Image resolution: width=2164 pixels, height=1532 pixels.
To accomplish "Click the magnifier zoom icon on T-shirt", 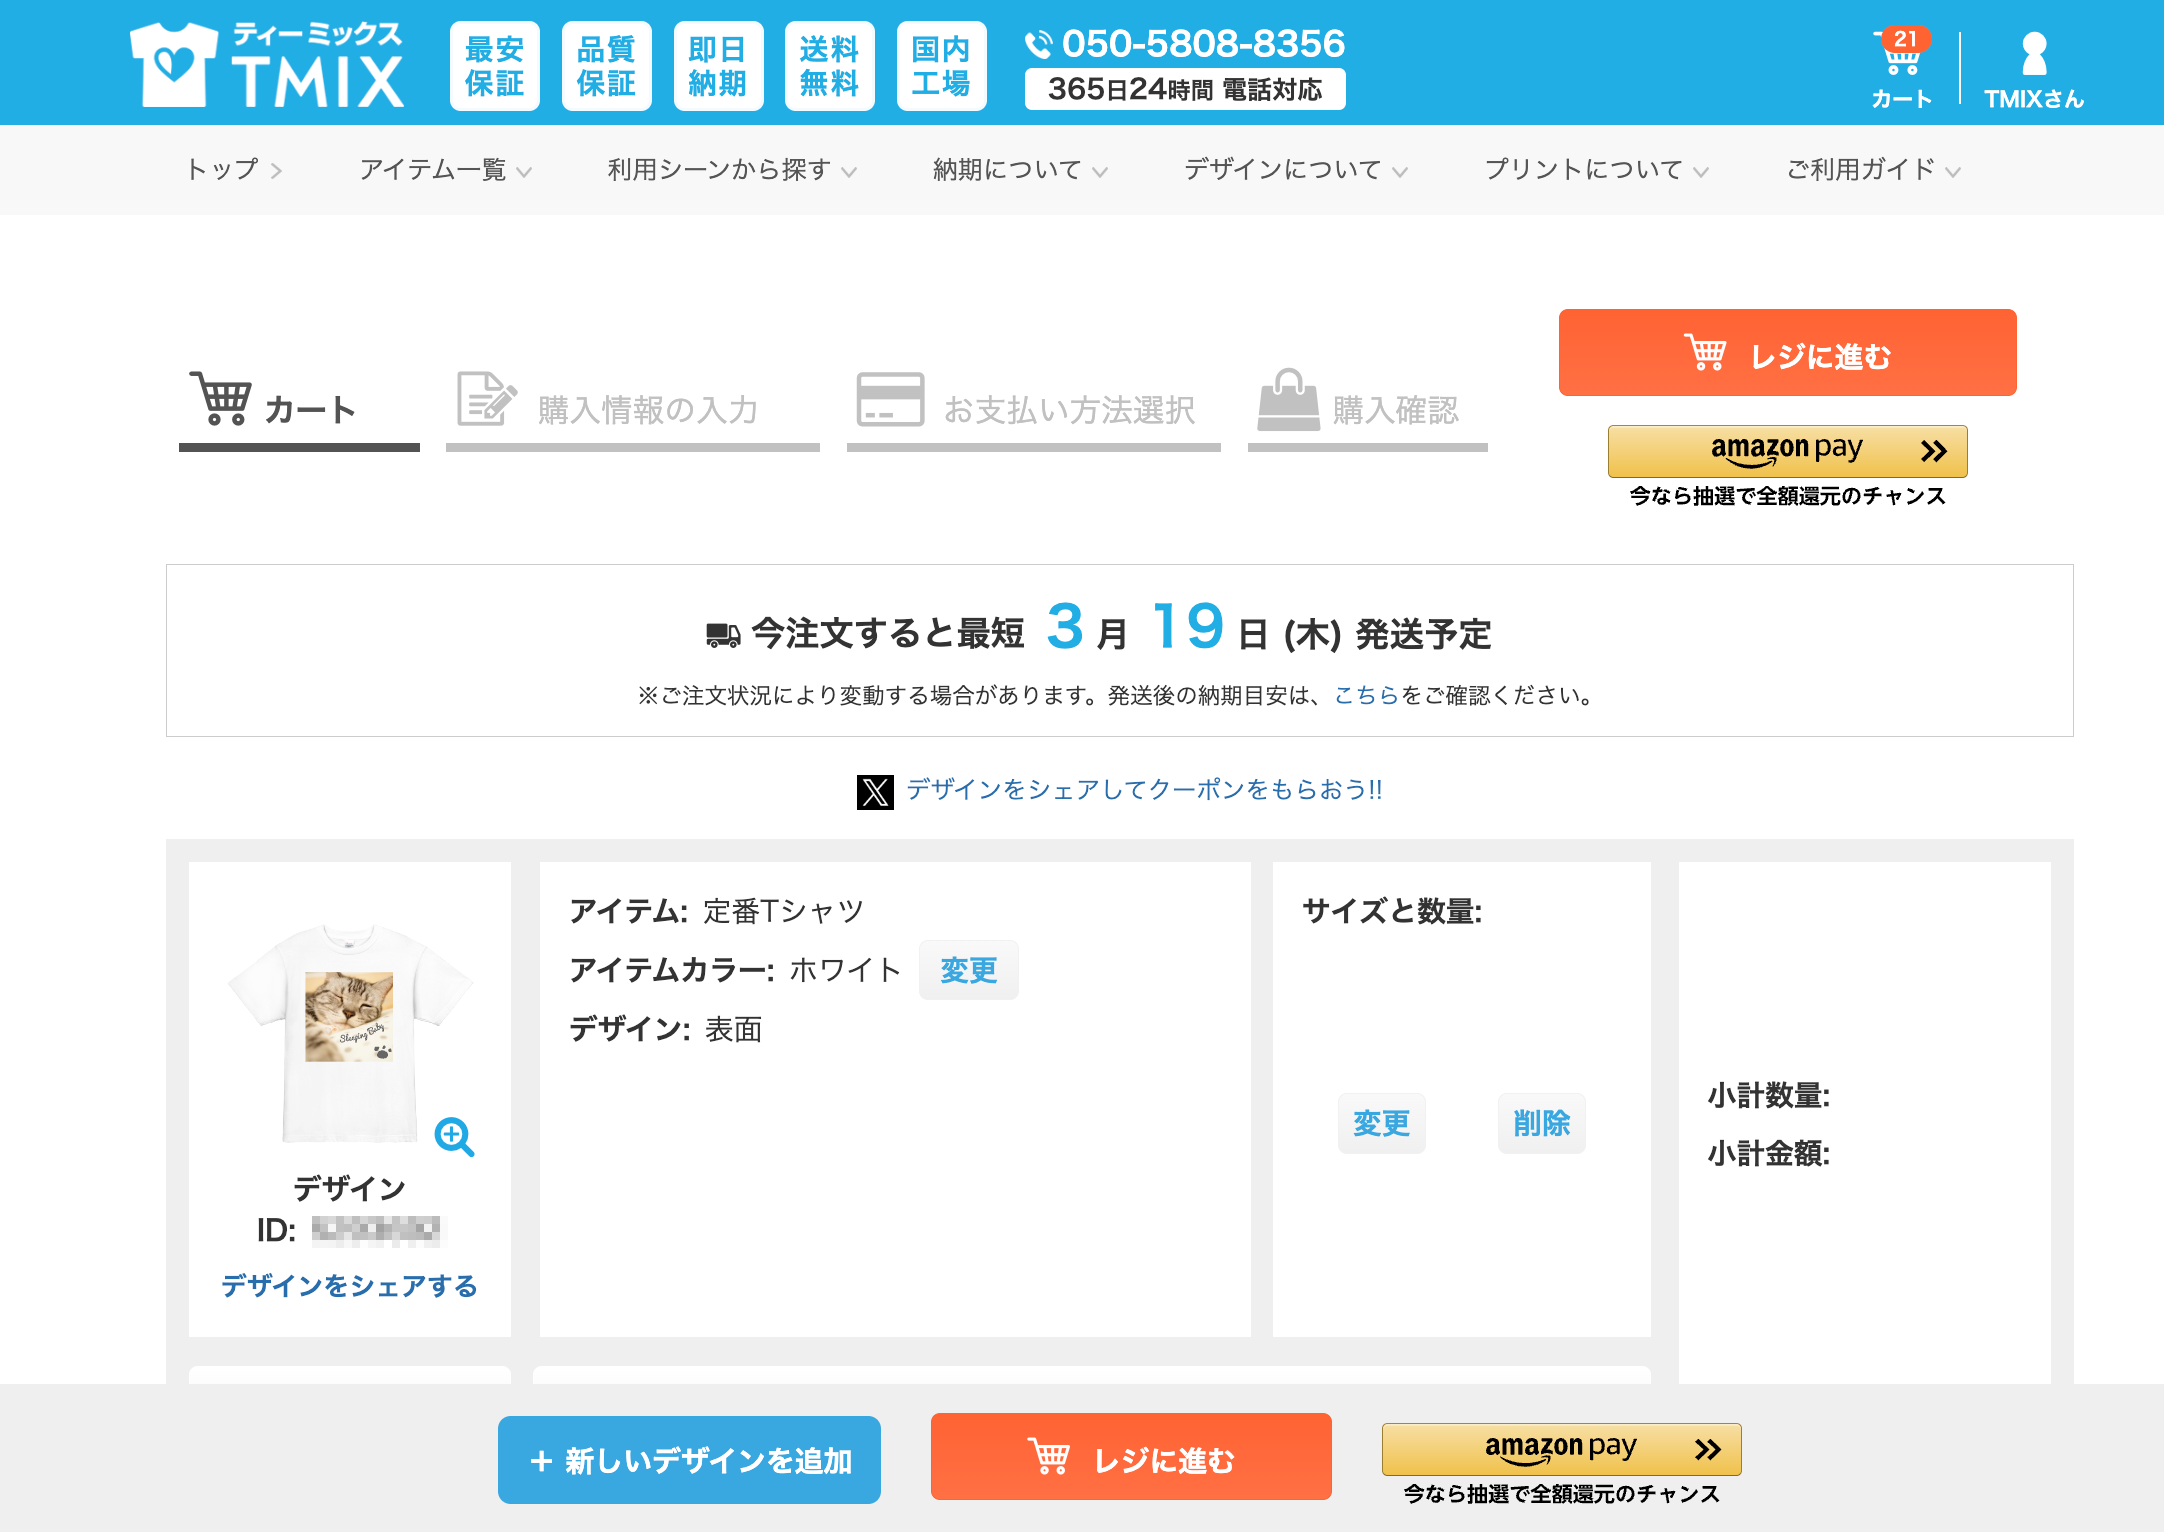I will coord(454,1136).
